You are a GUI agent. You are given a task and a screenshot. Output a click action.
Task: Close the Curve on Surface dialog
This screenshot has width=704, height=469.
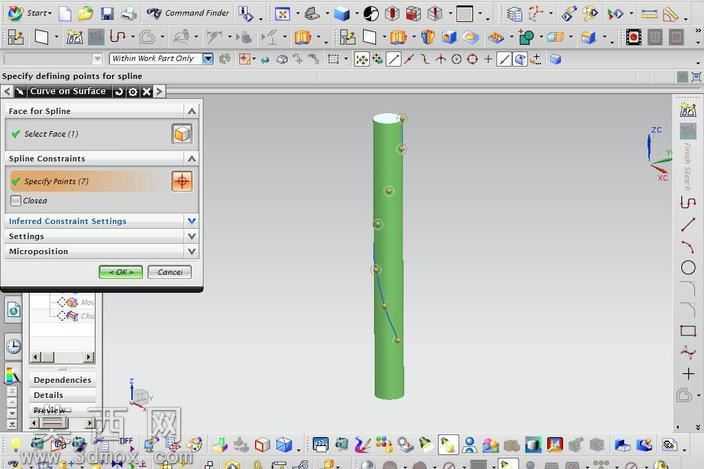[146, 92]
